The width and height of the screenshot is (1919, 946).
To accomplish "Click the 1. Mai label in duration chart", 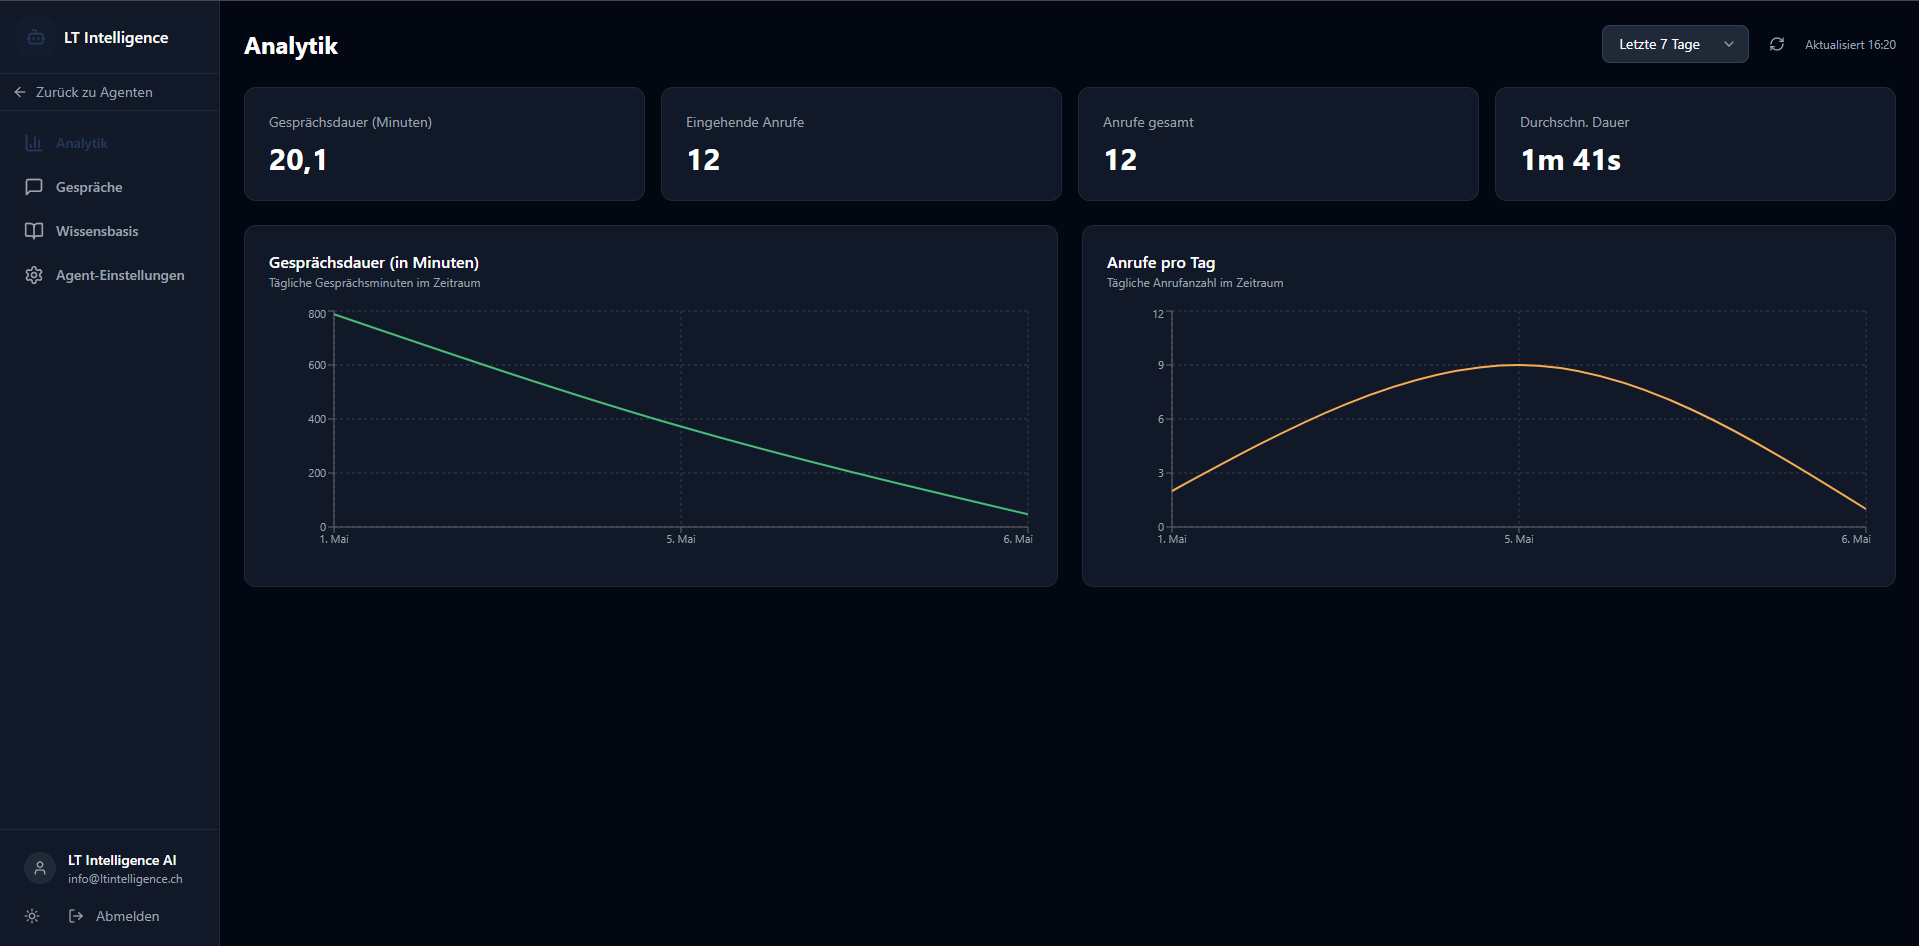I will (x=334, y=539).
